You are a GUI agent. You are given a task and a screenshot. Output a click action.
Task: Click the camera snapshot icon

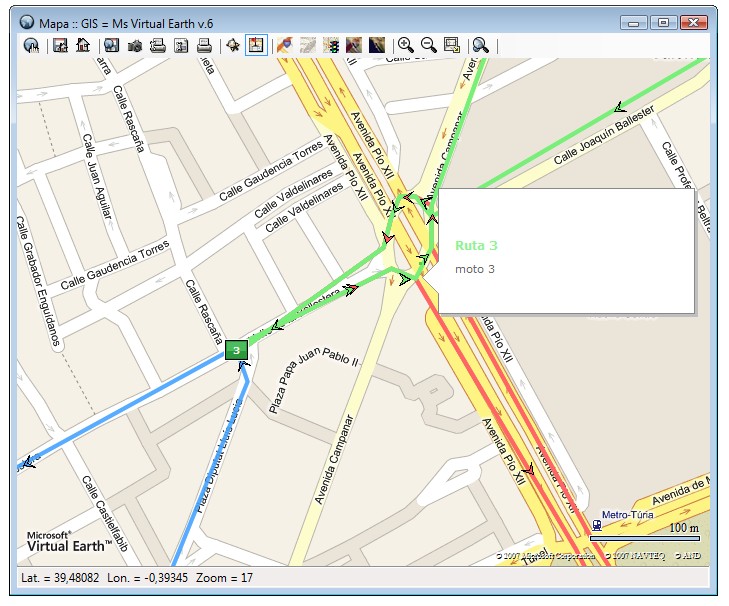(135, 45)
